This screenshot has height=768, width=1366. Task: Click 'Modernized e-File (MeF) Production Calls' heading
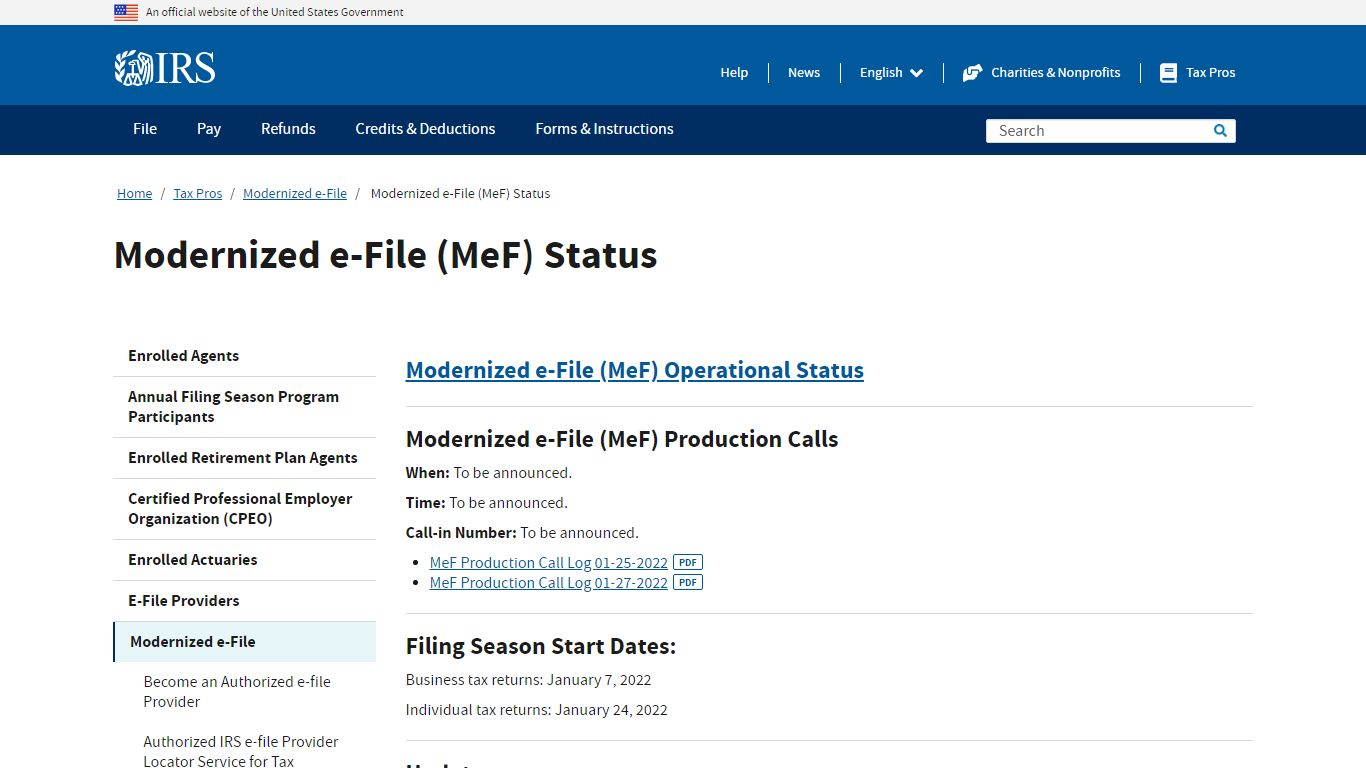(x=622, y=440)
